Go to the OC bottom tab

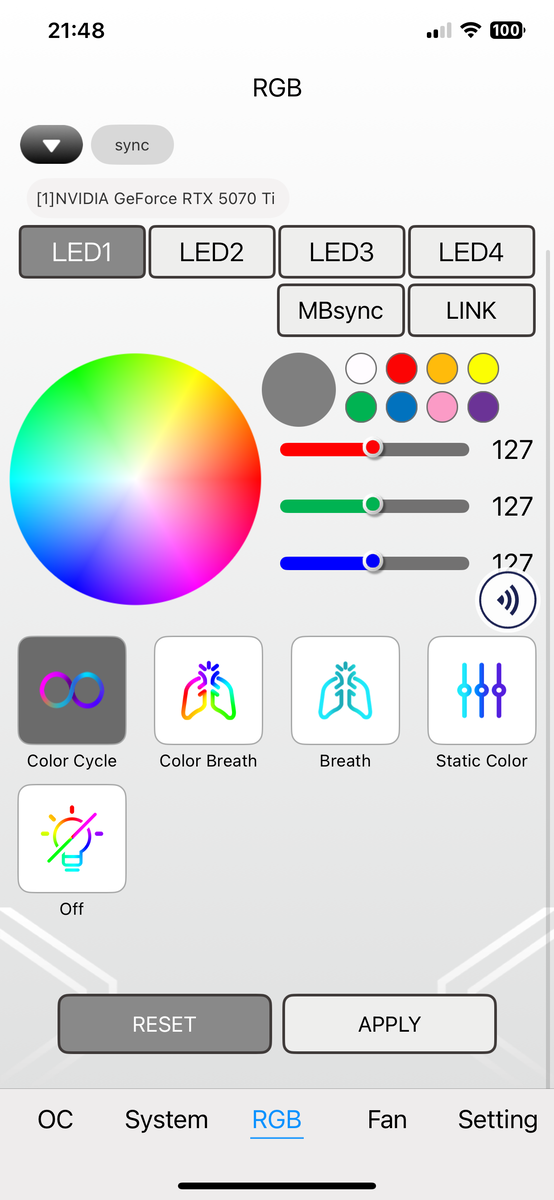point(56,1119)
